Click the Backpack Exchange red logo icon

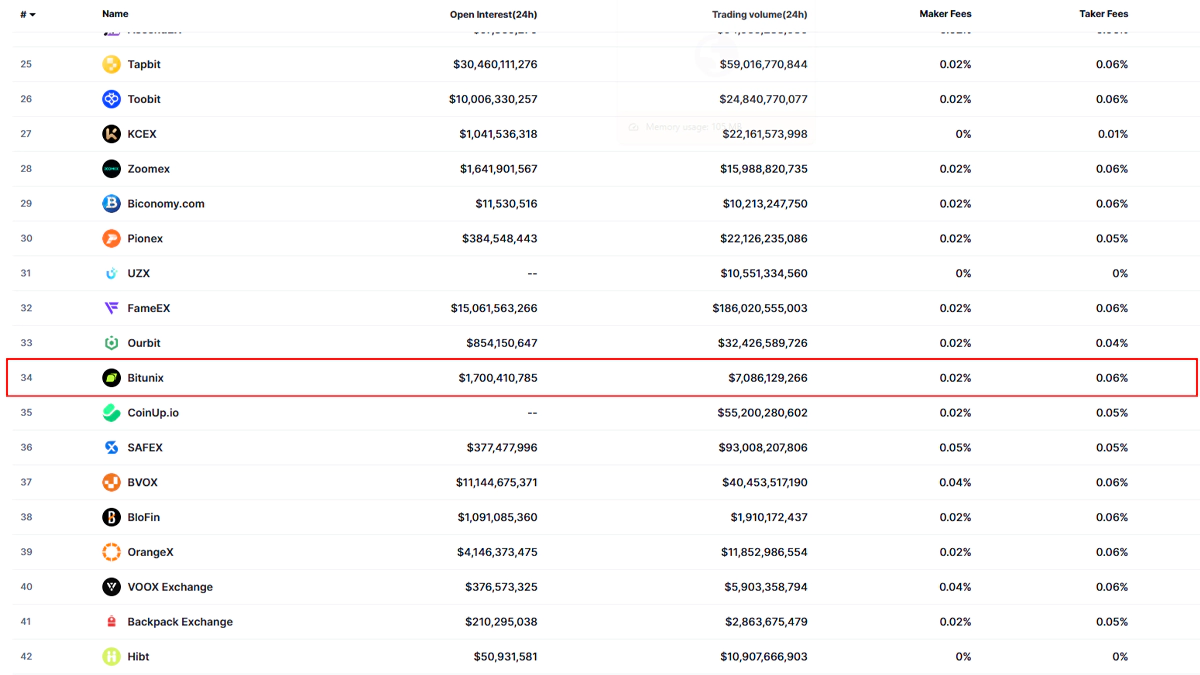111,622
